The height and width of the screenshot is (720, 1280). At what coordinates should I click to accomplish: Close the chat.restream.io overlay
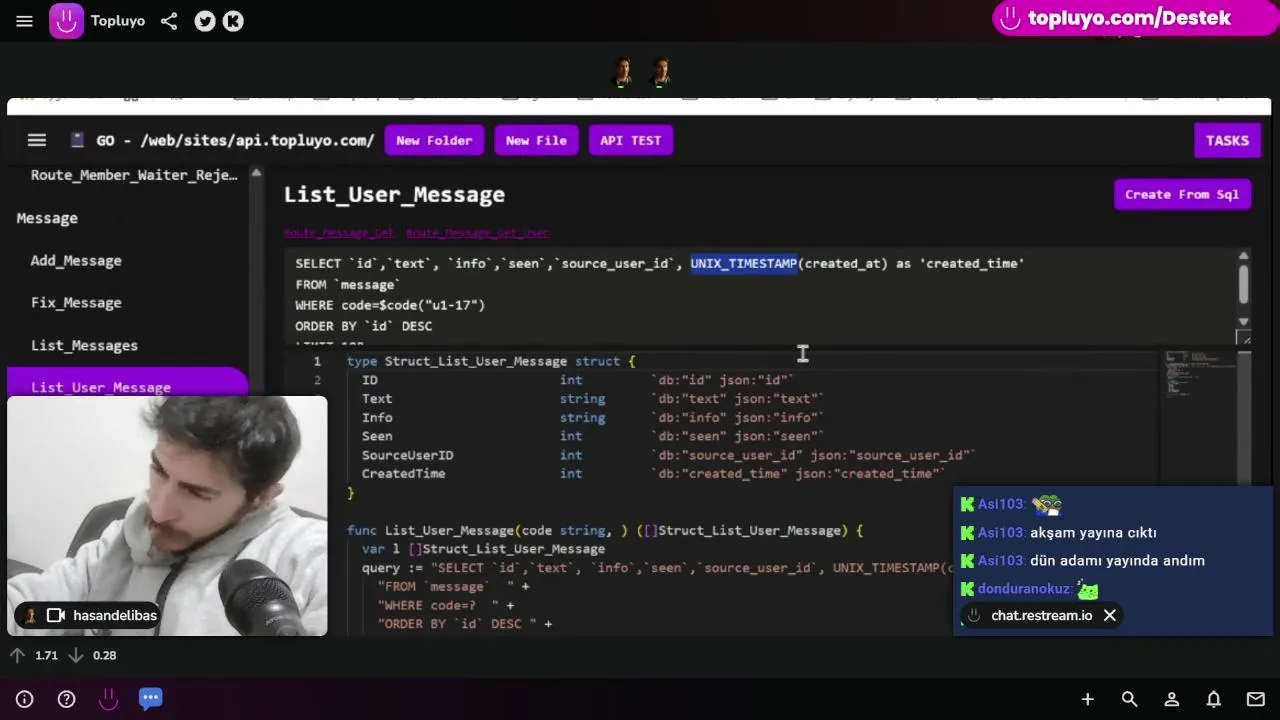tap(1109, 615)
